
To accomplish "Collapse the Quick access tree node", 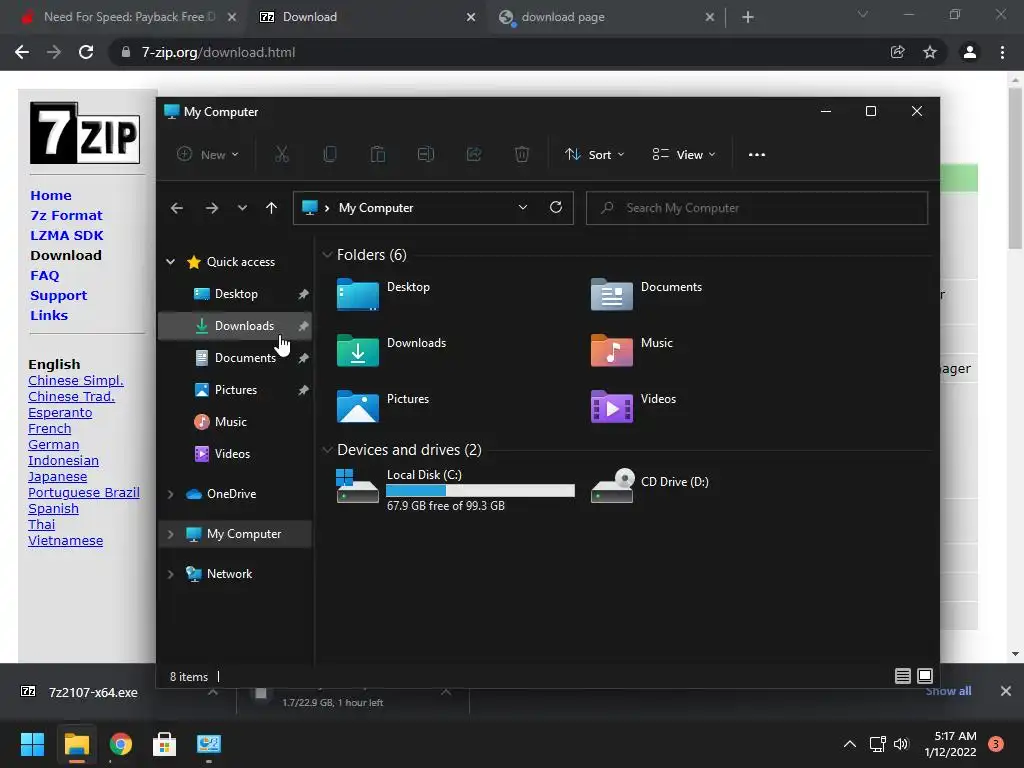I will click(170, 262).
